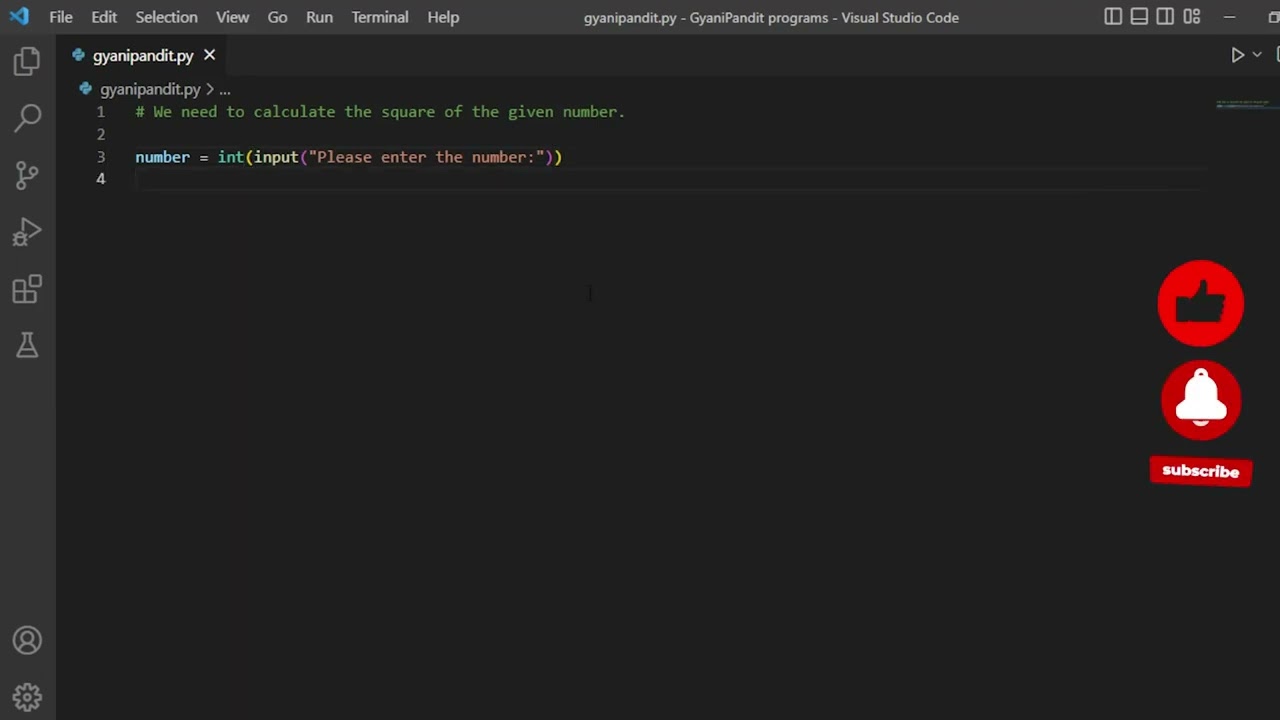Open the Accounts menu icon
Viewport: 1280px width, 720px height.
(x=27, y=641)
